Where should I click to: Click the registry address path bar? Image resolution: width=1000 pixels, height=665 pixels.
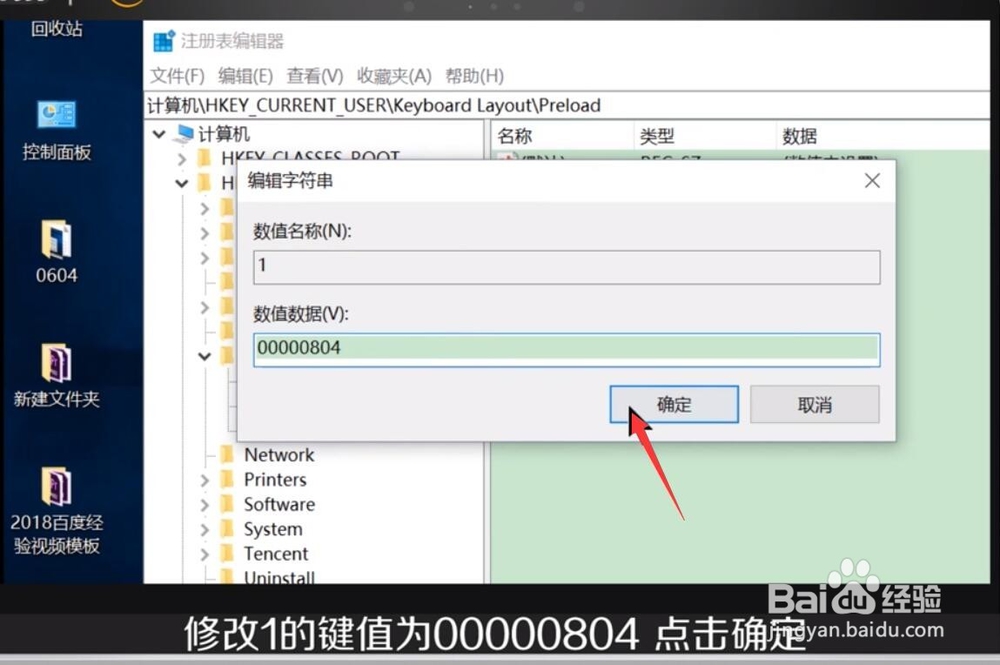[x=568, y=105]
